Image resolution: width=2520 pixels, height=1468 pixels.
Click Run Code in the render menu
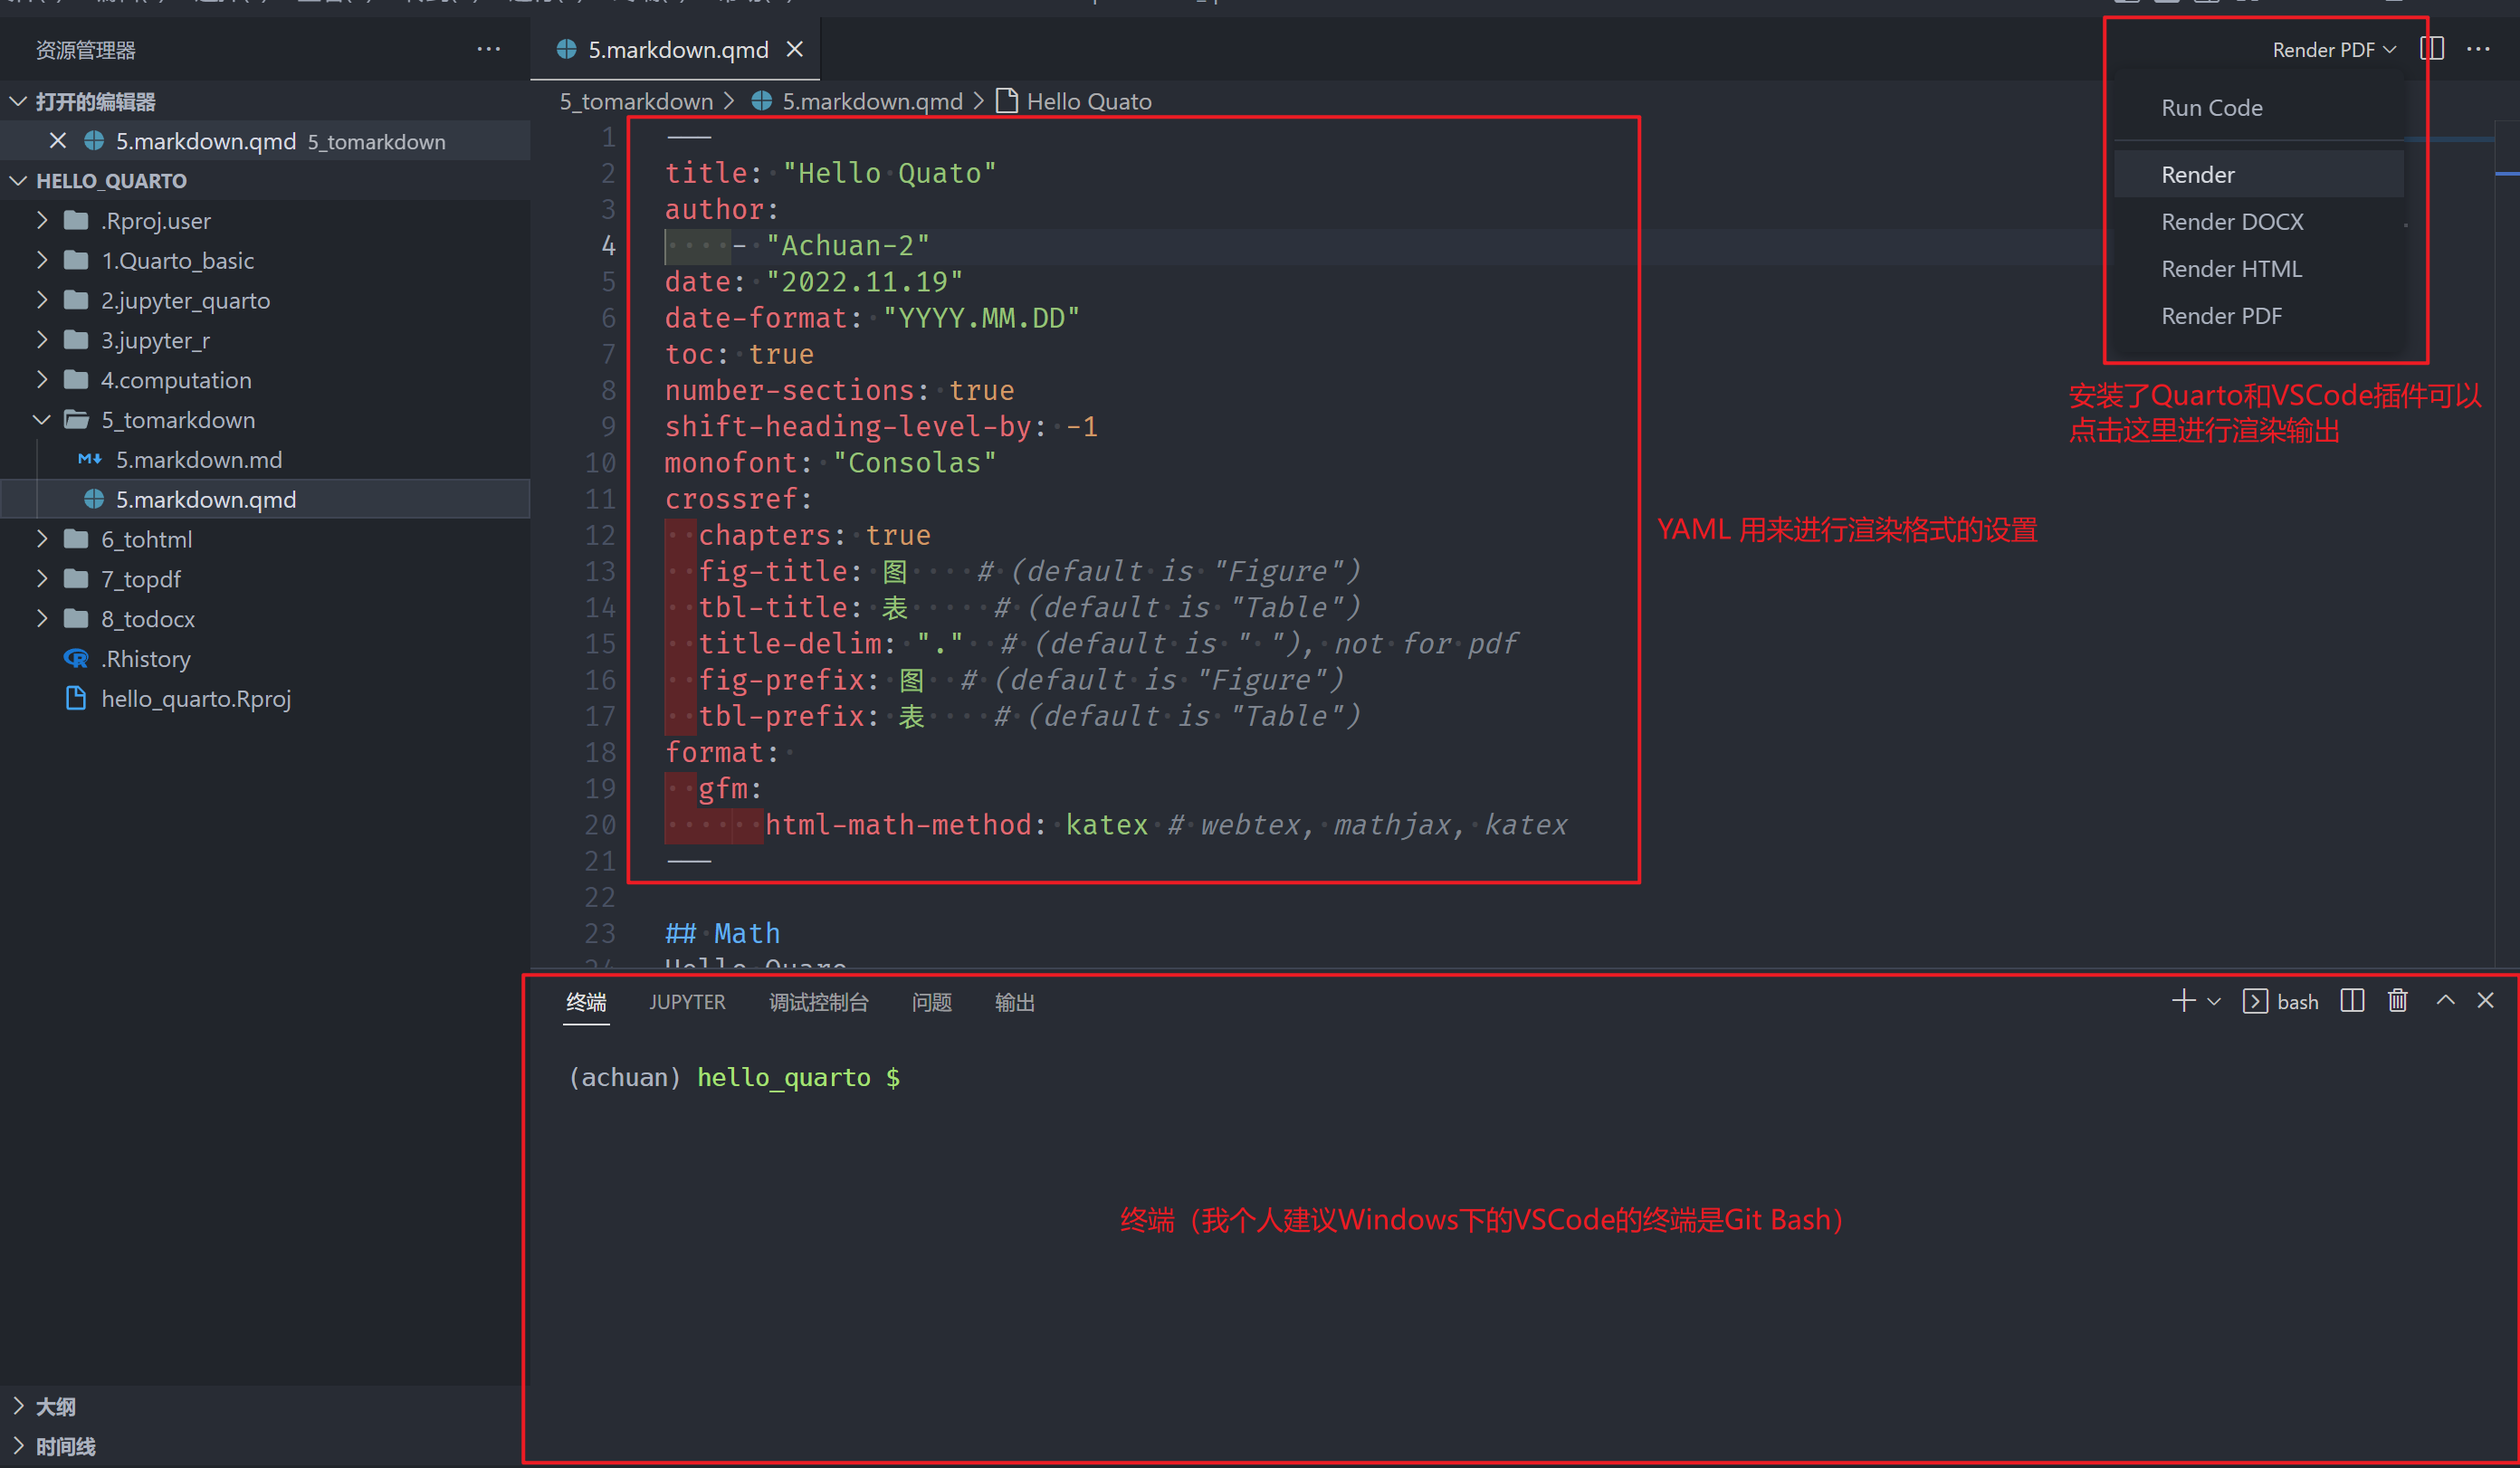[x=2211, y=107]
